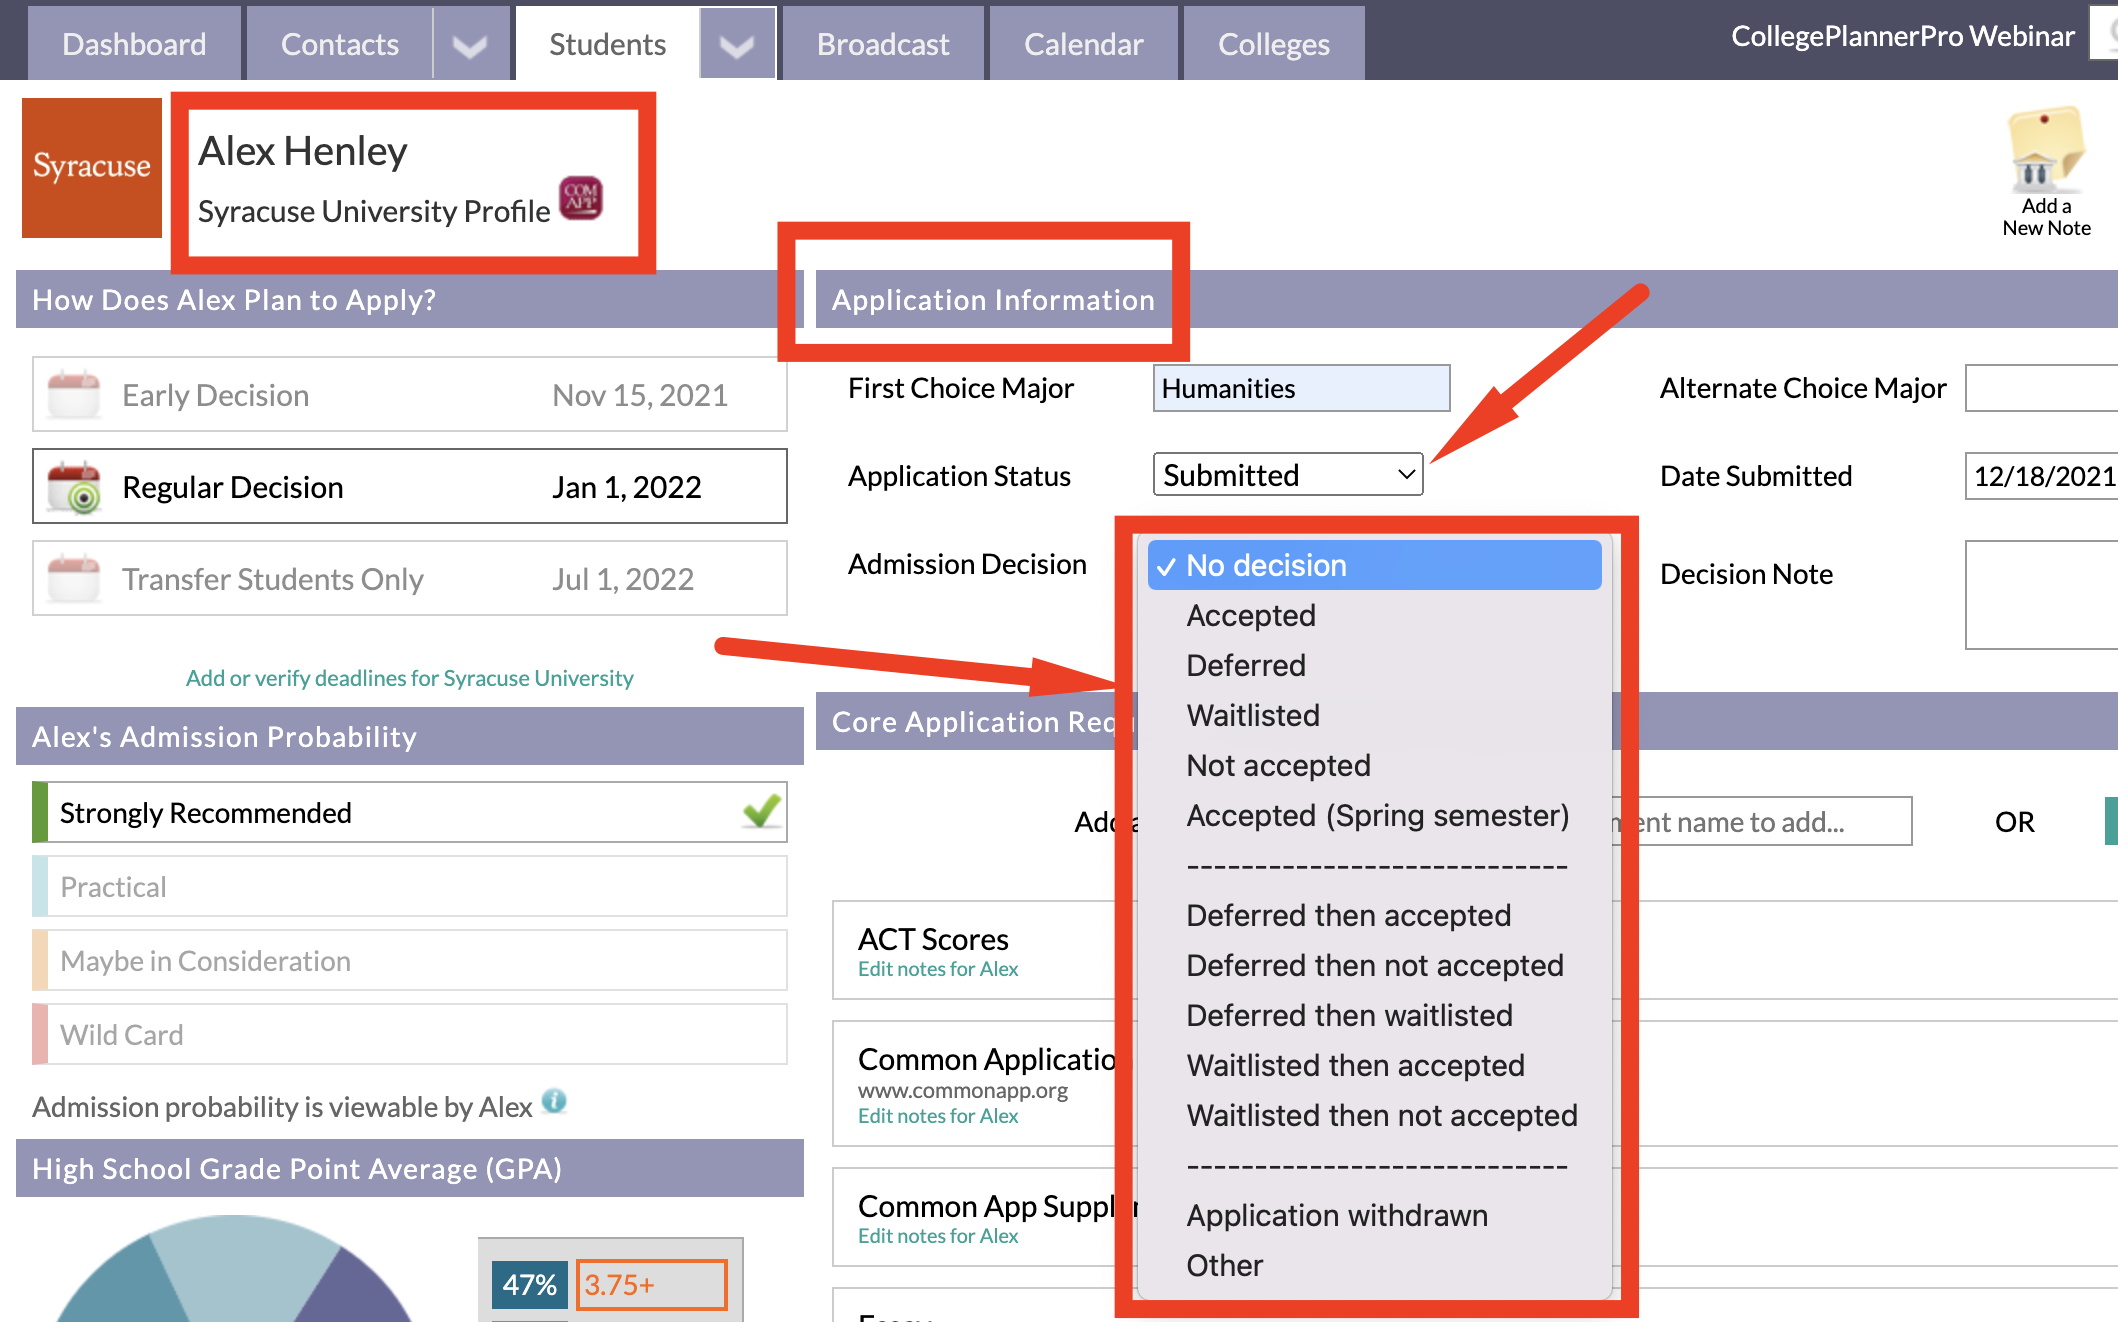Click the 47% GPA label

[x=529, y=1285]
